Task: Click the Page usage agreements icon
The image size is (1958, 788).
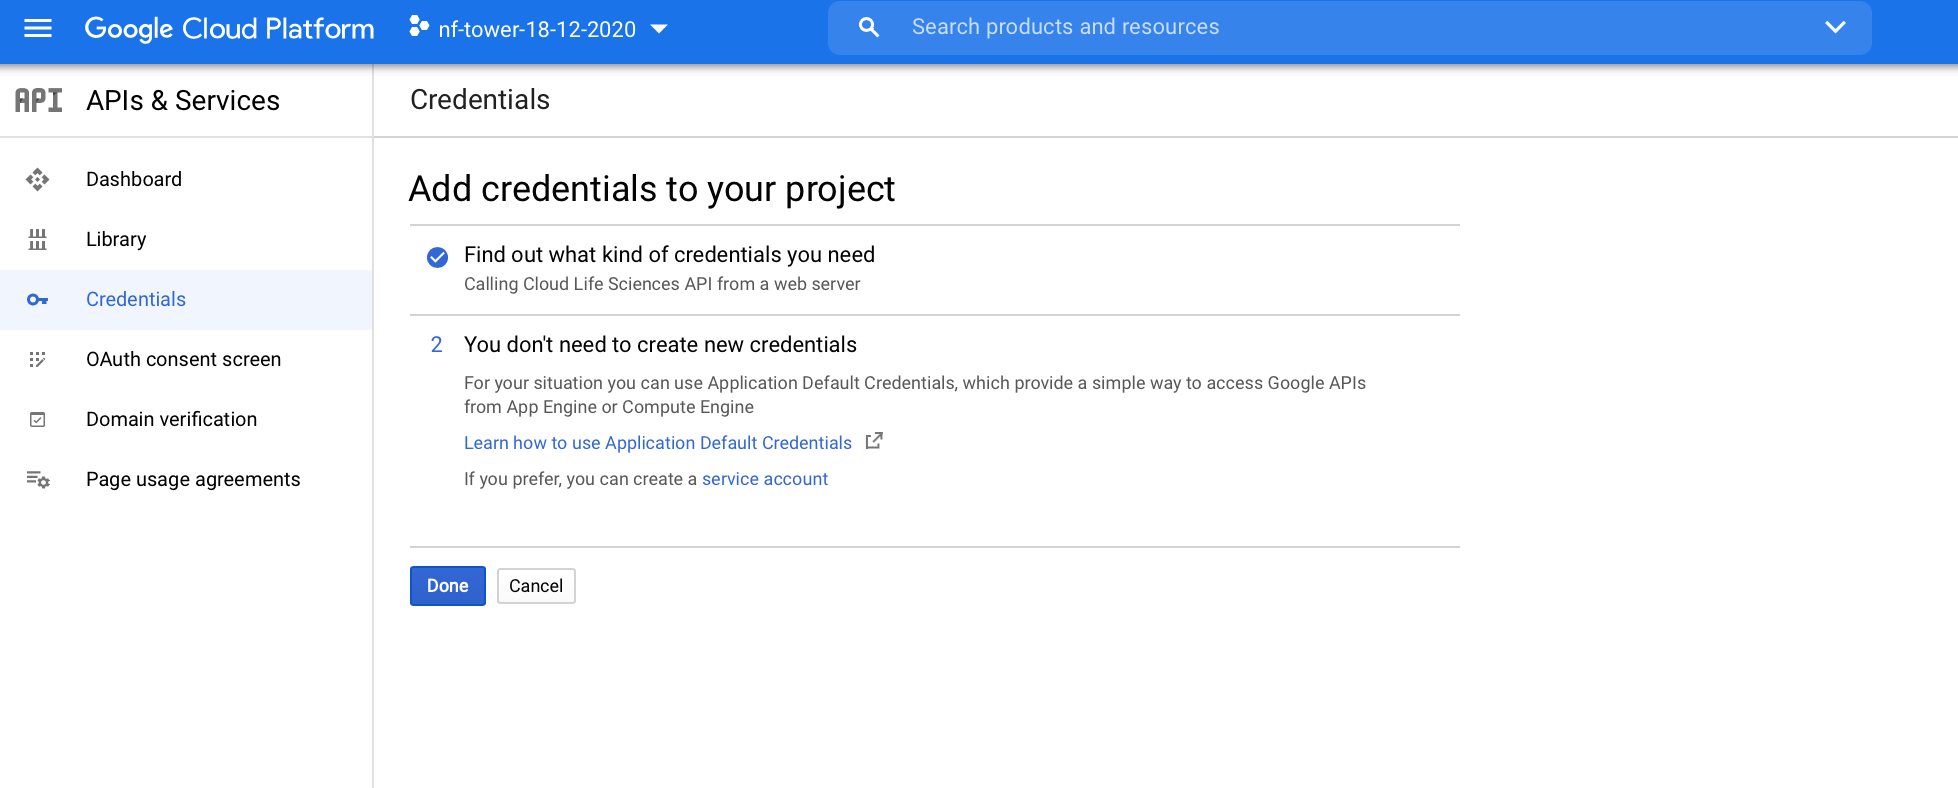Action: (x=38, y=480)
